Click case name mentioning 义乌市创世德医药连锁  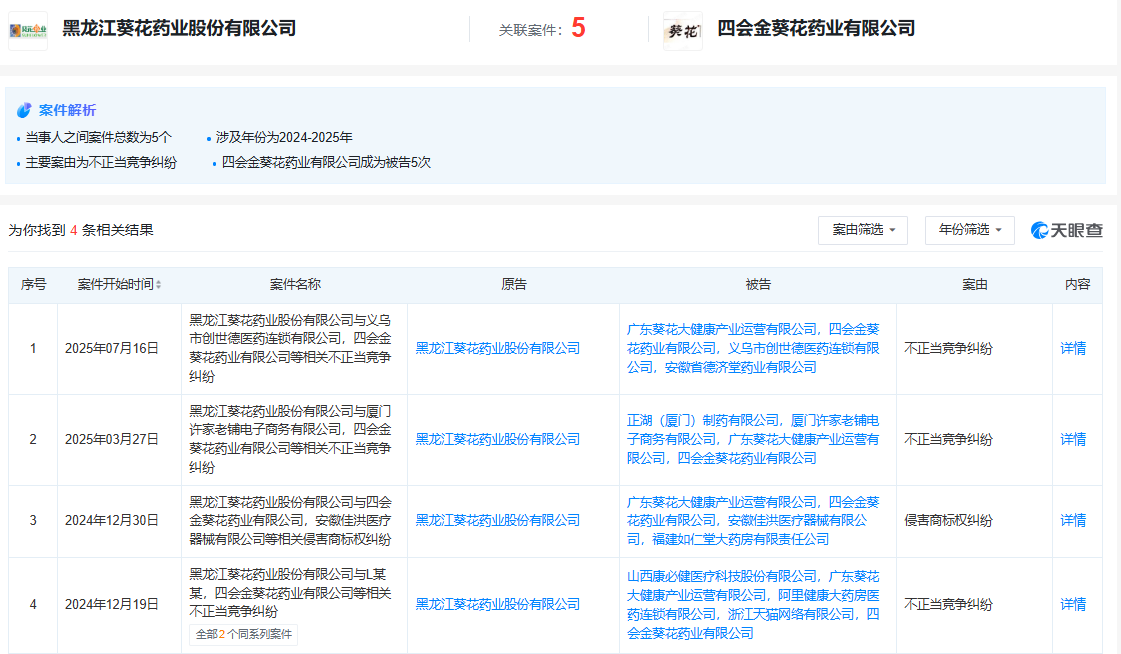[290, 348]
